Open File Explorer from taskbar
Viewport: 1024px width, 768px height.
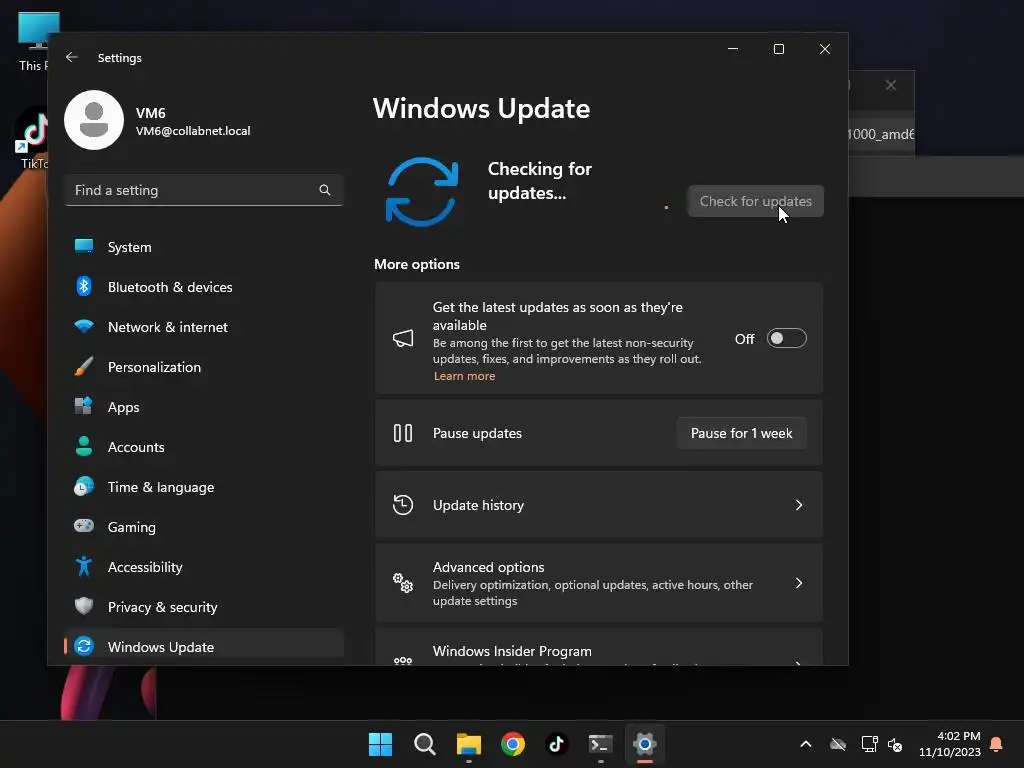coord(469,744)
